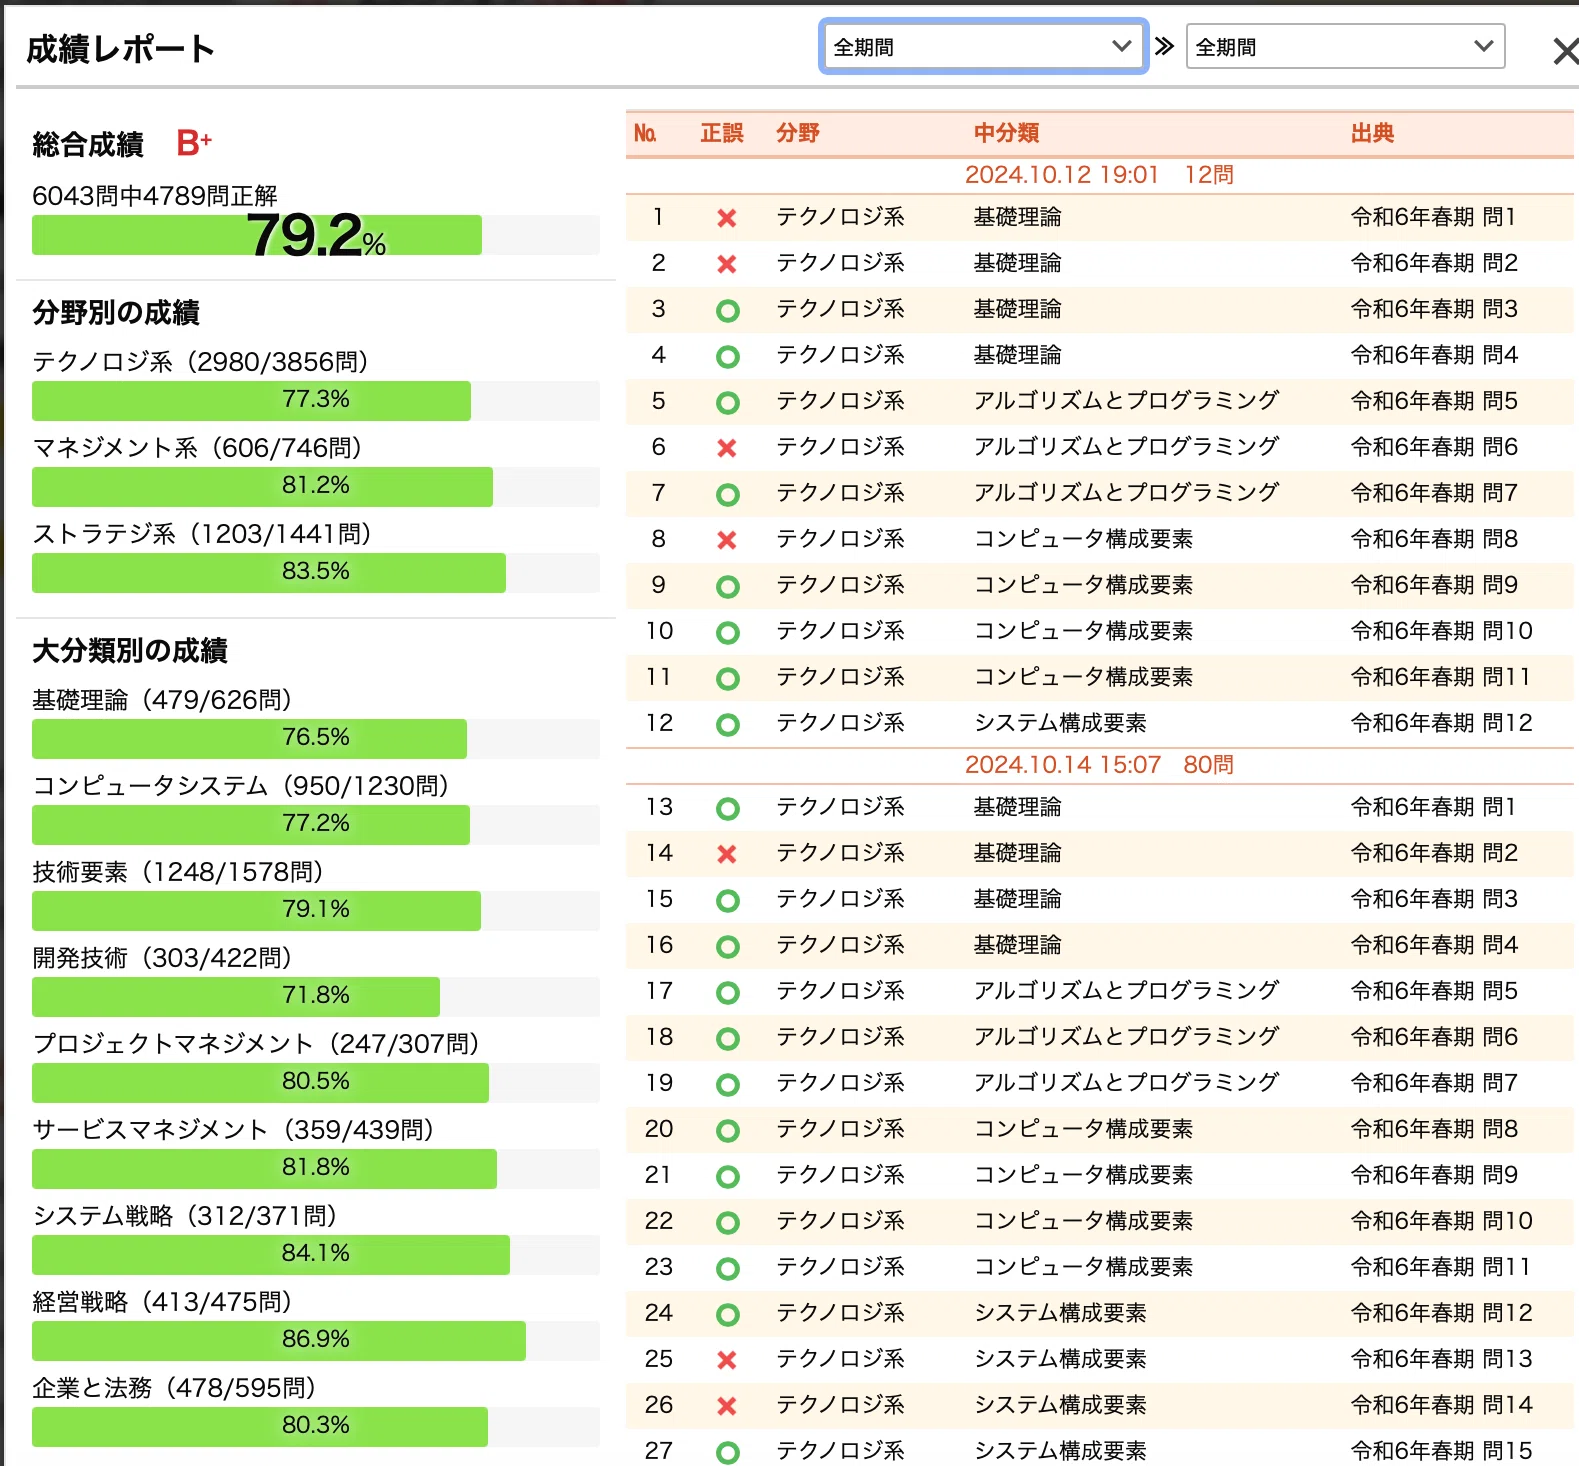The width and height of the screenshot is (1579, 1466).
Task: Click the テクノロジ系 77.3% progress bar
Action: tap(316, 400)
